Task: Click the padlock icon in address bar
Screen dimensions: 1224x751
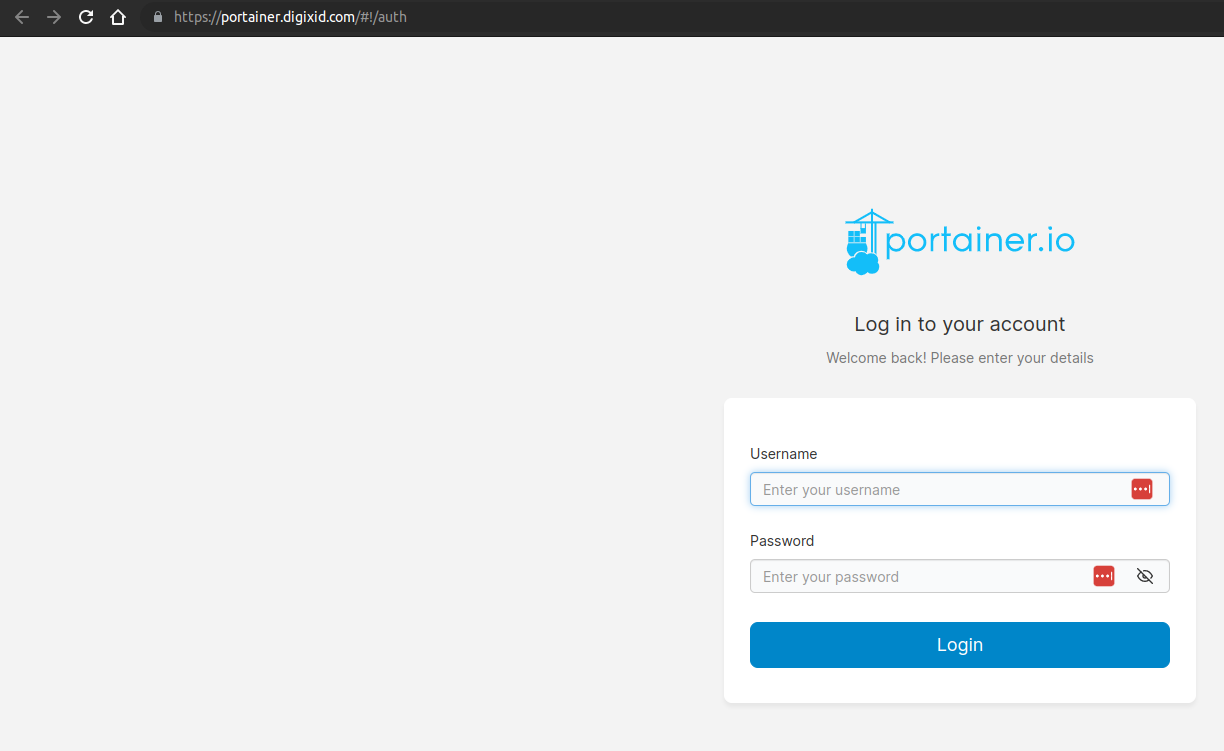Action: [x=157, y=17]
